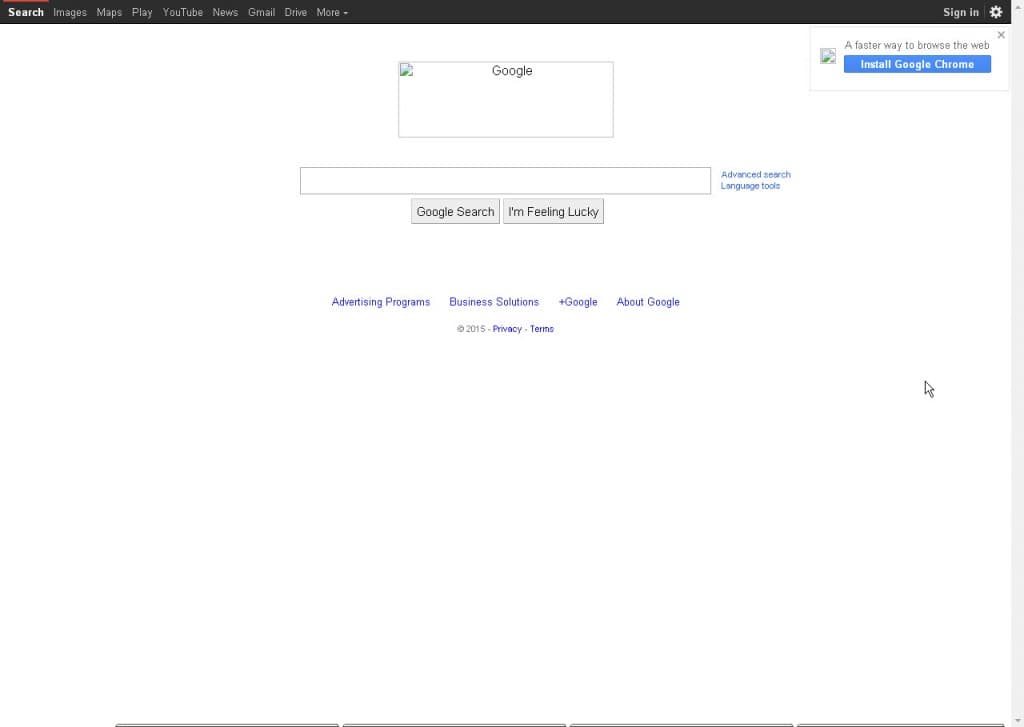Close the Chrome promo popup
1024x727 pixels.
click(x=1001, y=35)
